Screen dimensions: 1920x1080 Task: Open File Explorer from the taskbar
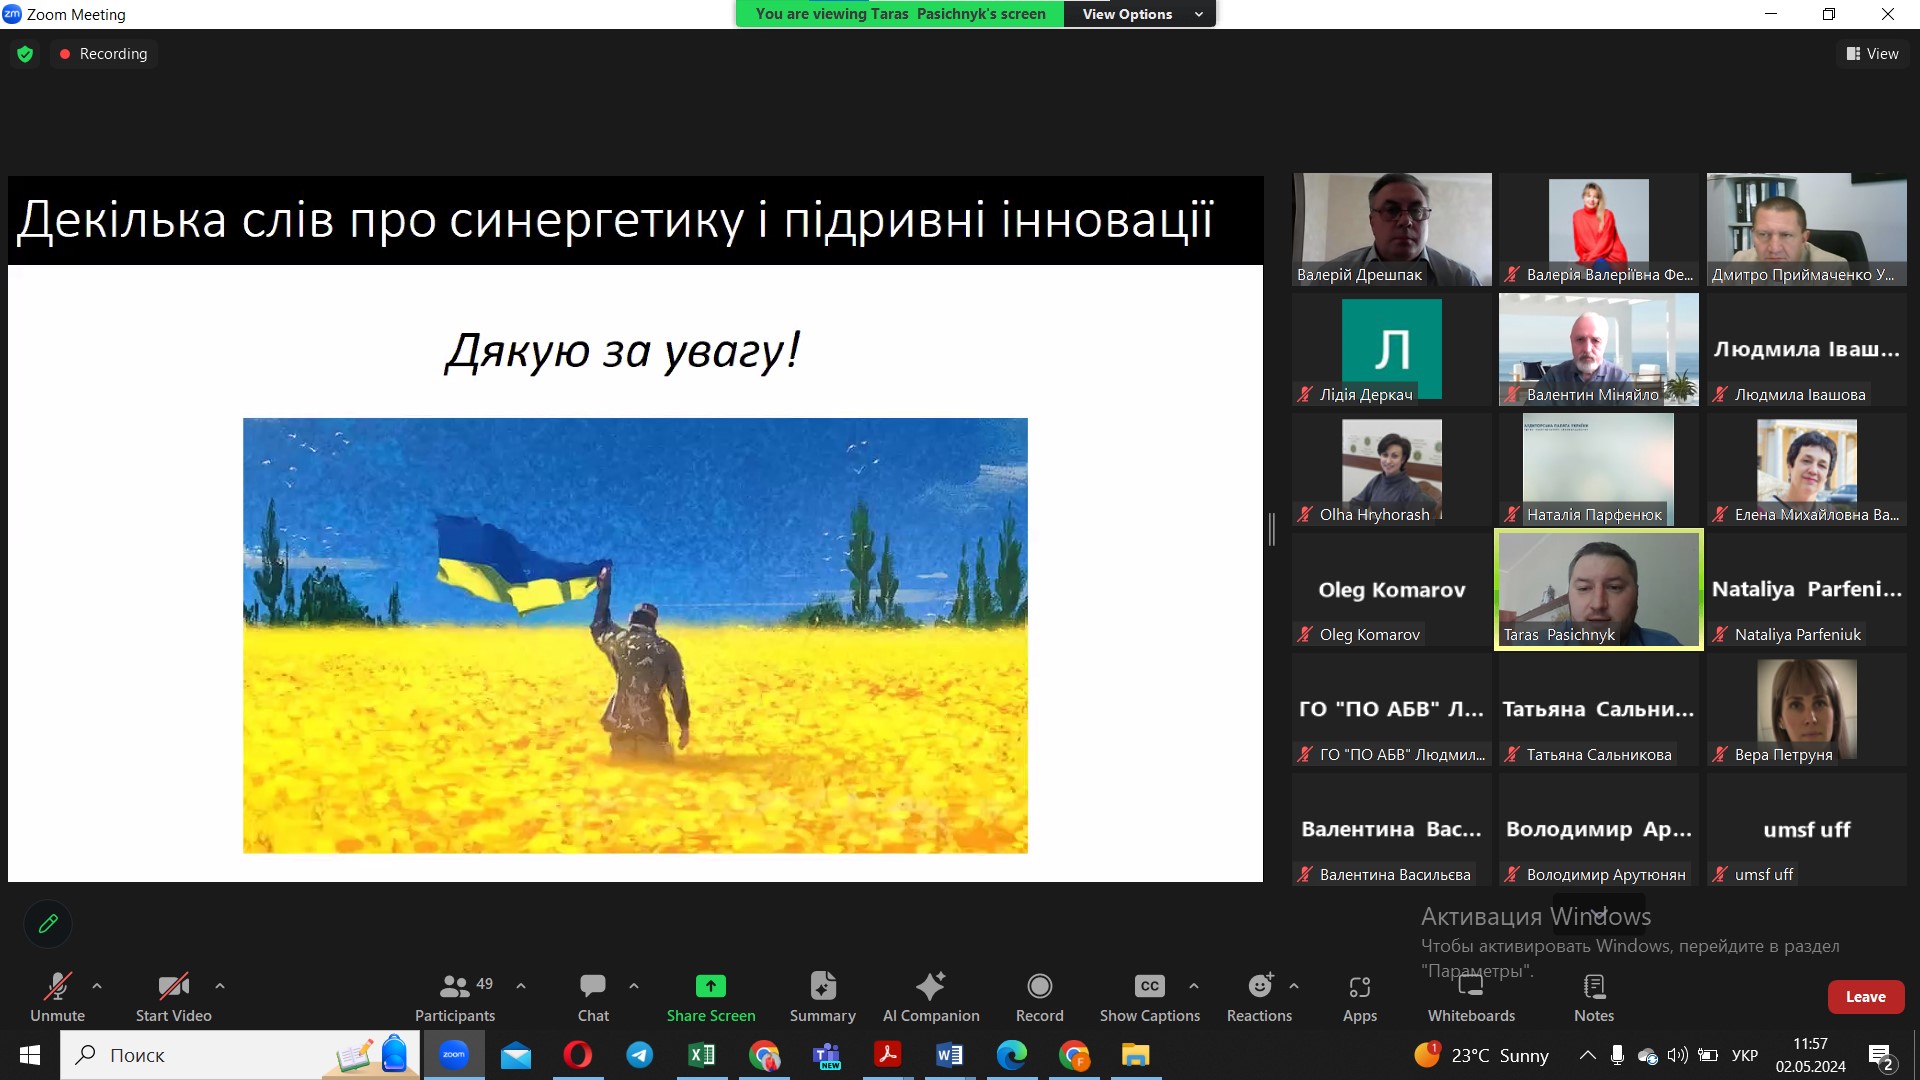tap(1136, 1055)
